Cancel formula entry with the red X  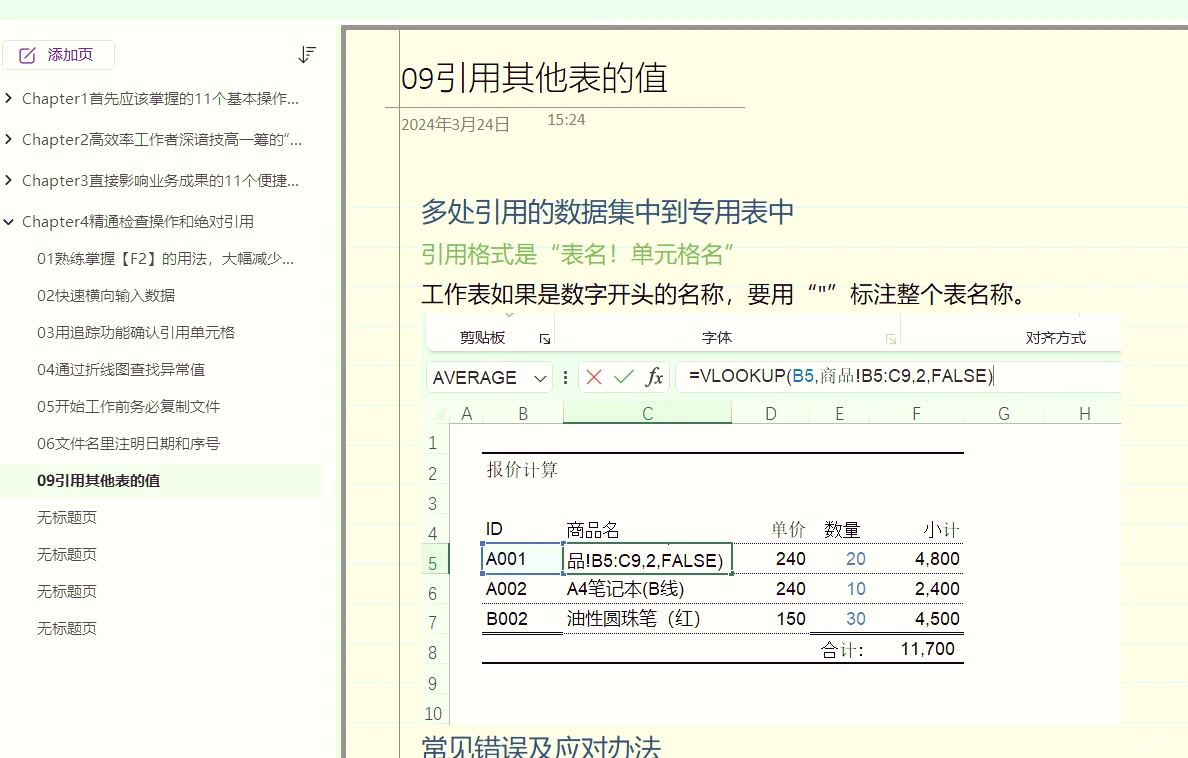(x=594, y=377)
